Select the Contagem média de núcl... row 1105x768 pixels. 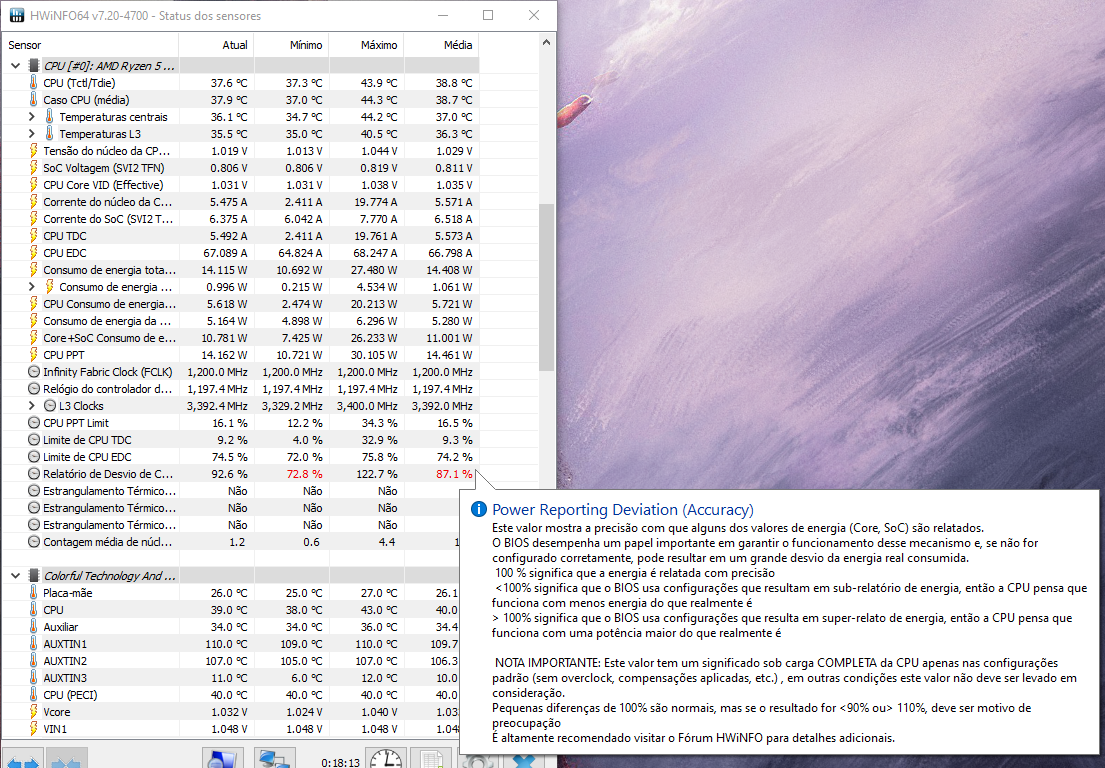click(231, 542)
